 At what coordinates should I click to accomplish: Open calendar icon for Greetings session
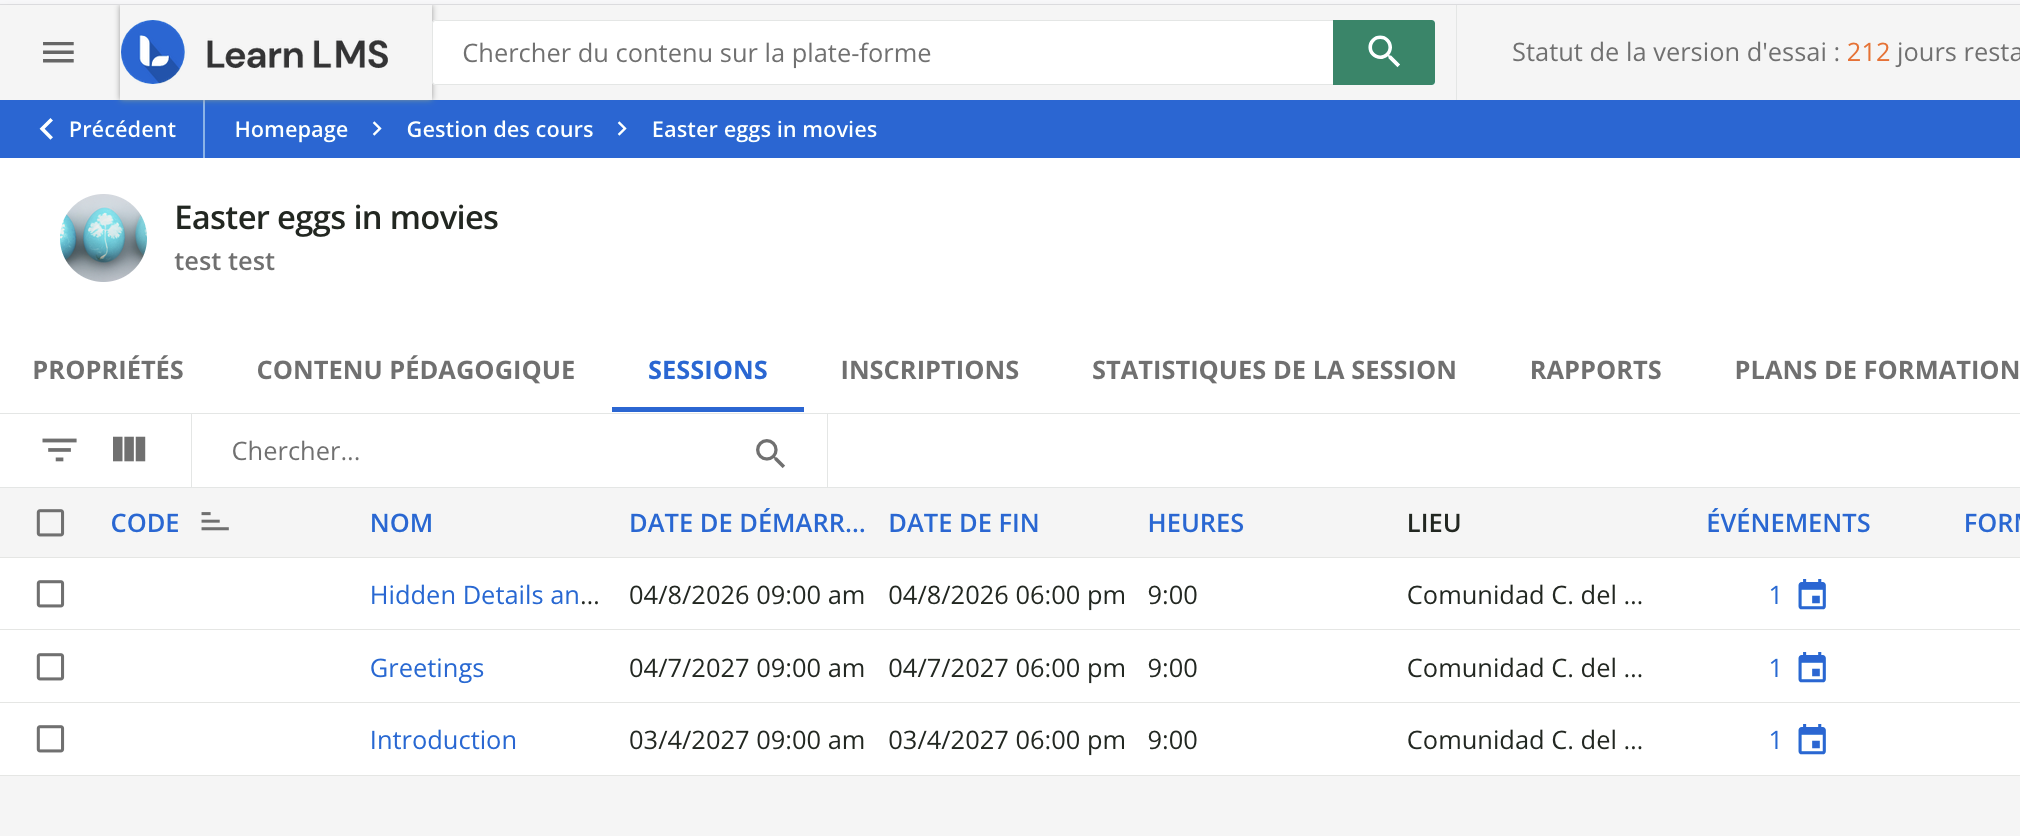click(x=1811, y=668)
